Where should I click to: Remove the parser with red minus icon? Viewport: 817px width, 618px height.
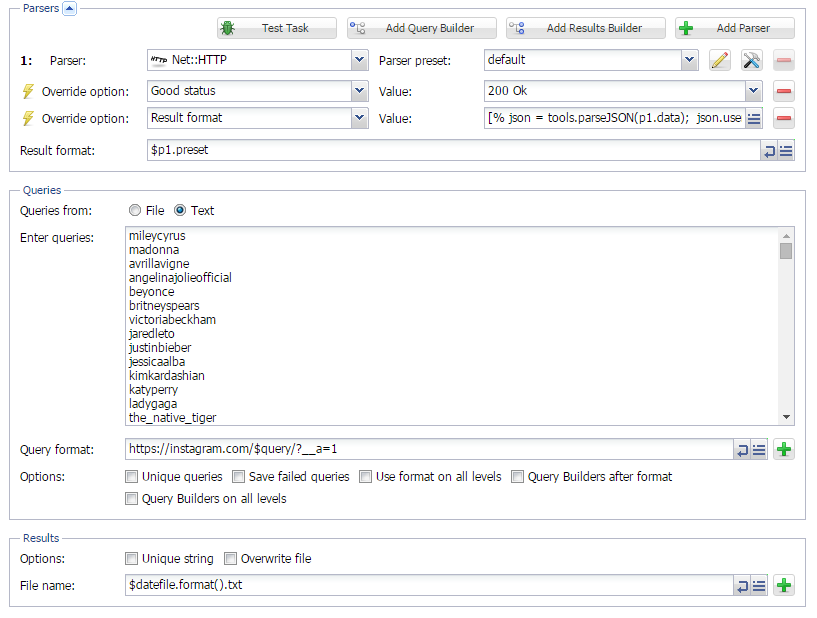click(784, 60)
